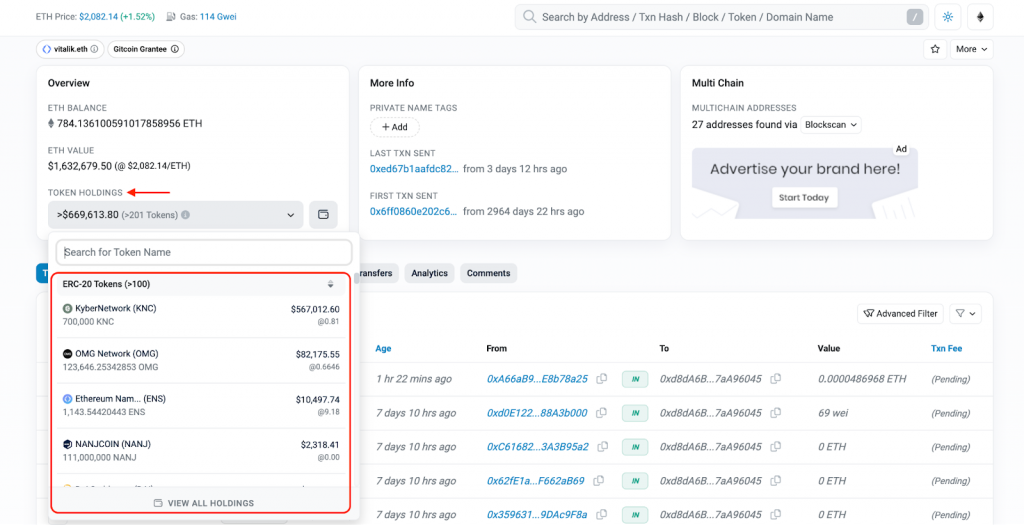Click IN badge in 1 hr 22 mins row

635,379
